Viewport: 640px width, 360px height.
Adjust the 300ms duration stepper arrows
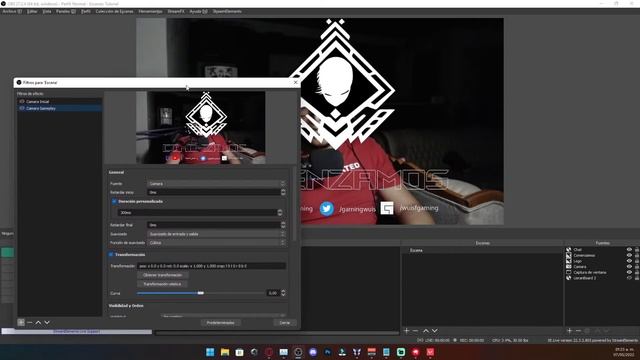coord(280,212)
